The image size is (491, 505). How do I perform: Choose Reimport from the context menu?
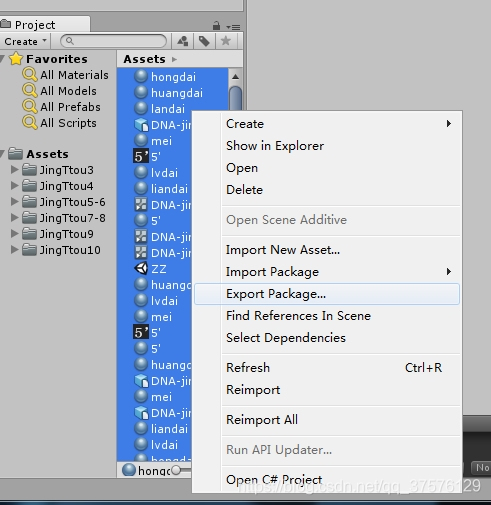(327, 390)
